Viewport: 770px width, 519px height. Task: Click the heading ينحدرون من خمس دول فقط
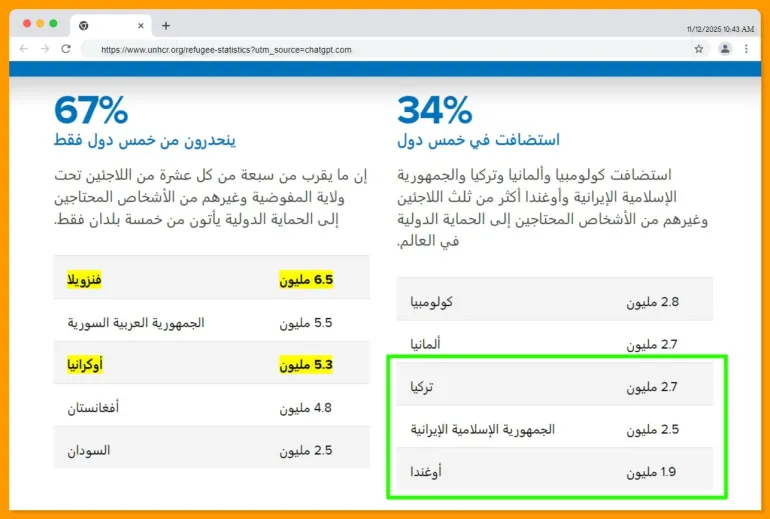click(x=145, y=141)
